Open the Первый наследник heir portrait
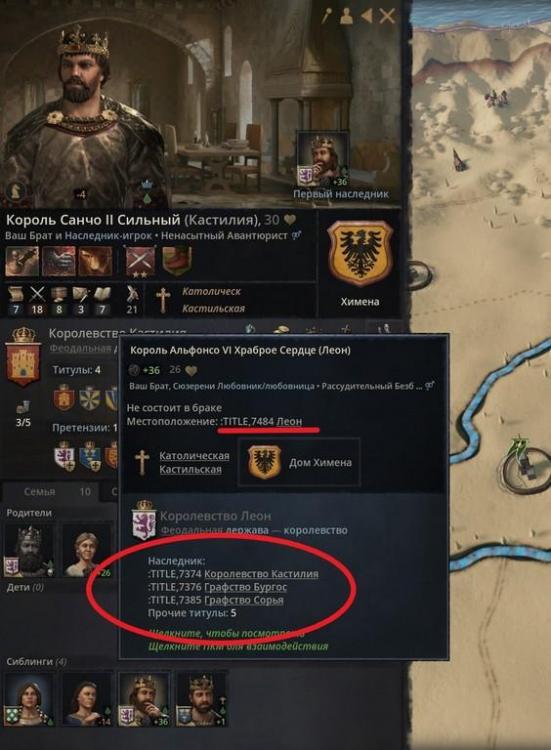551x750 pixels. [x=322, y=160]
